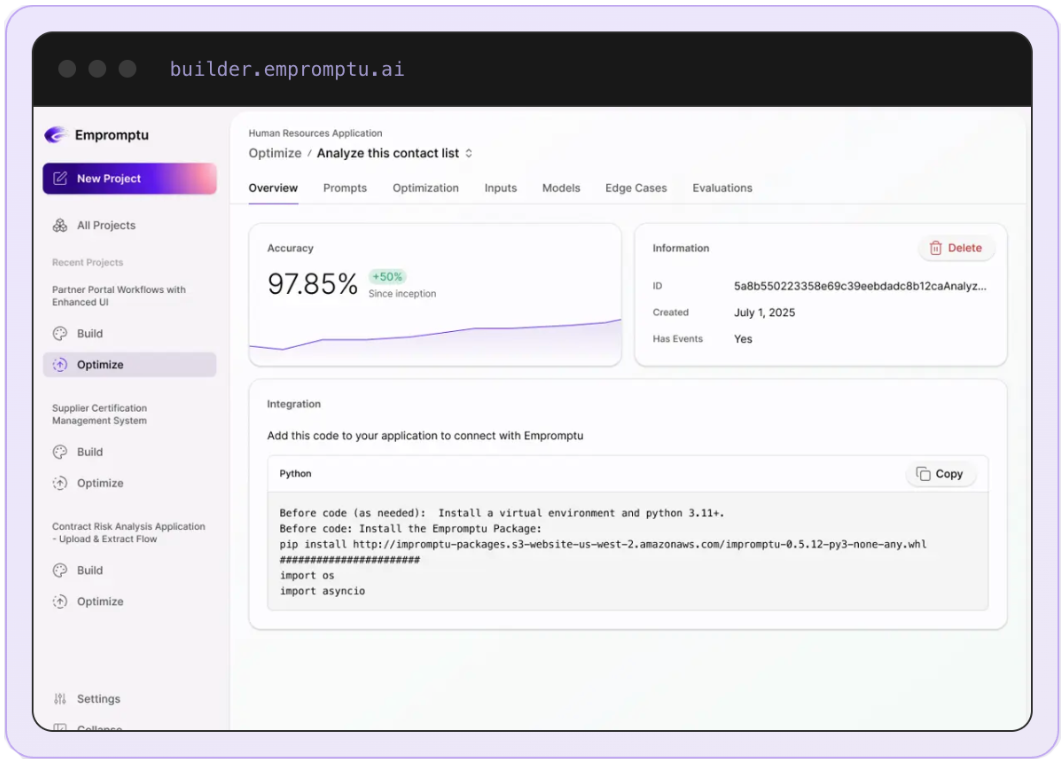Click the 'Recent Projects' heading
Screen dimensions: 1064x763
[x=88, y=263]
